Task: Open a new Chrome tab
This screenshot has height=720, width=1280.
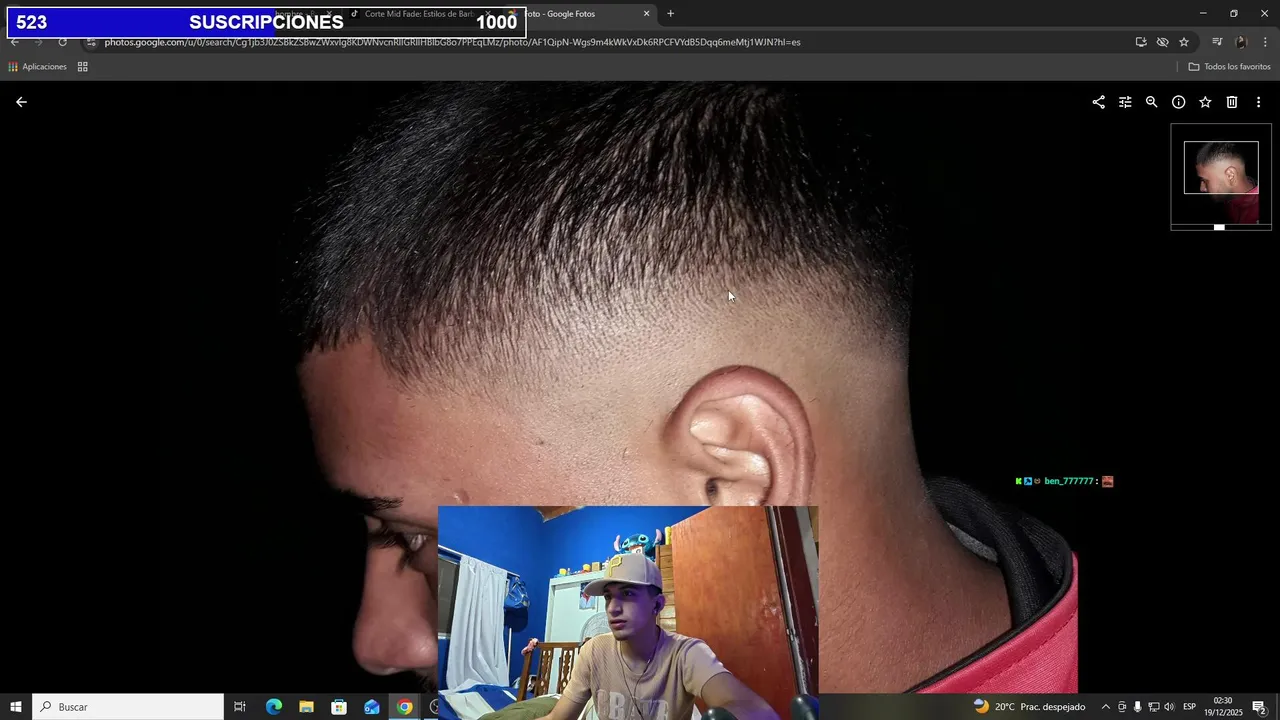Action: [x=670, y=14]
